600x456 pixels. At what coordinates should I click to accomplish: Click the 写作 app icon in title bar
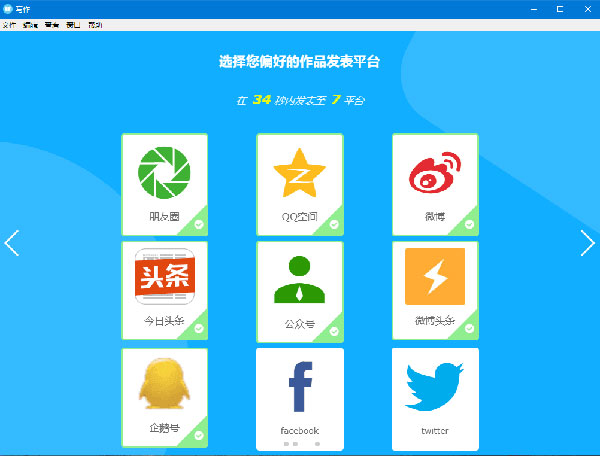tap(7, 9)
